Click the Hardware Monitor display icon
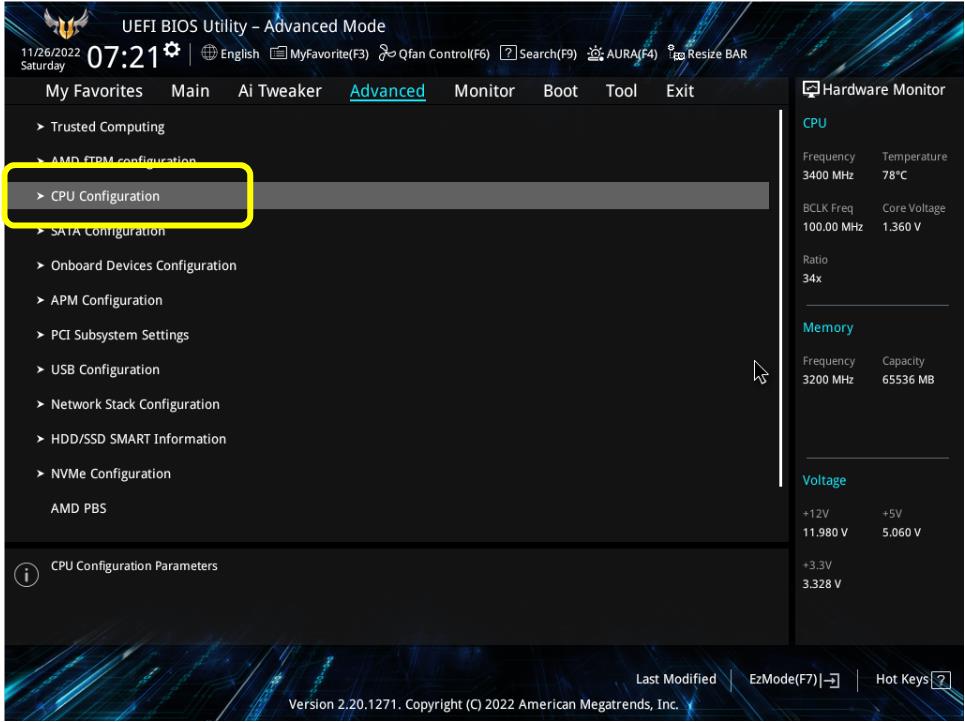This screenshot has width=965, height=722. (x=811, y=90)
